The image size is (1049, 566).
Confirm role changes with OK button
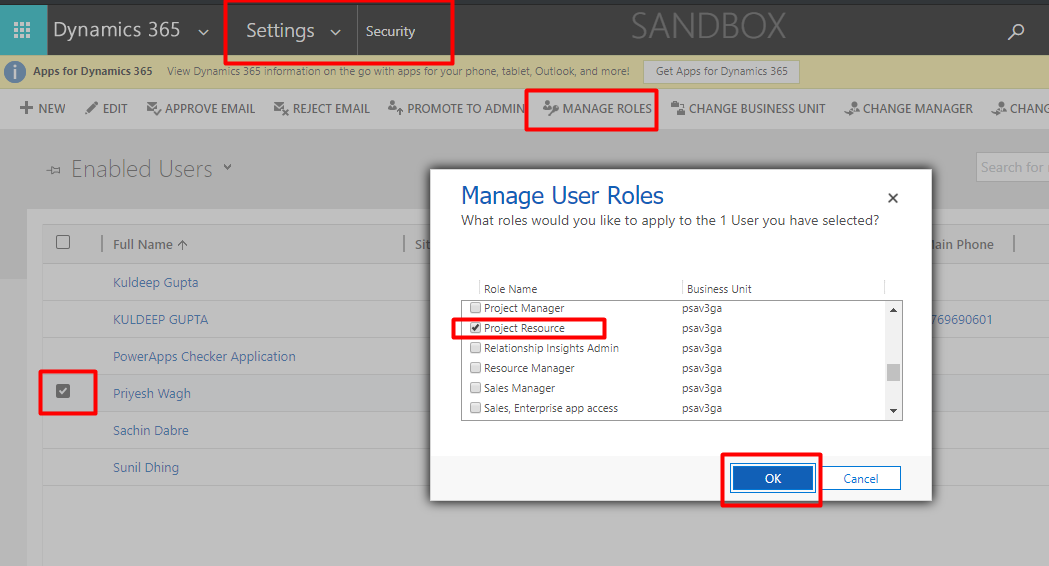772,479
